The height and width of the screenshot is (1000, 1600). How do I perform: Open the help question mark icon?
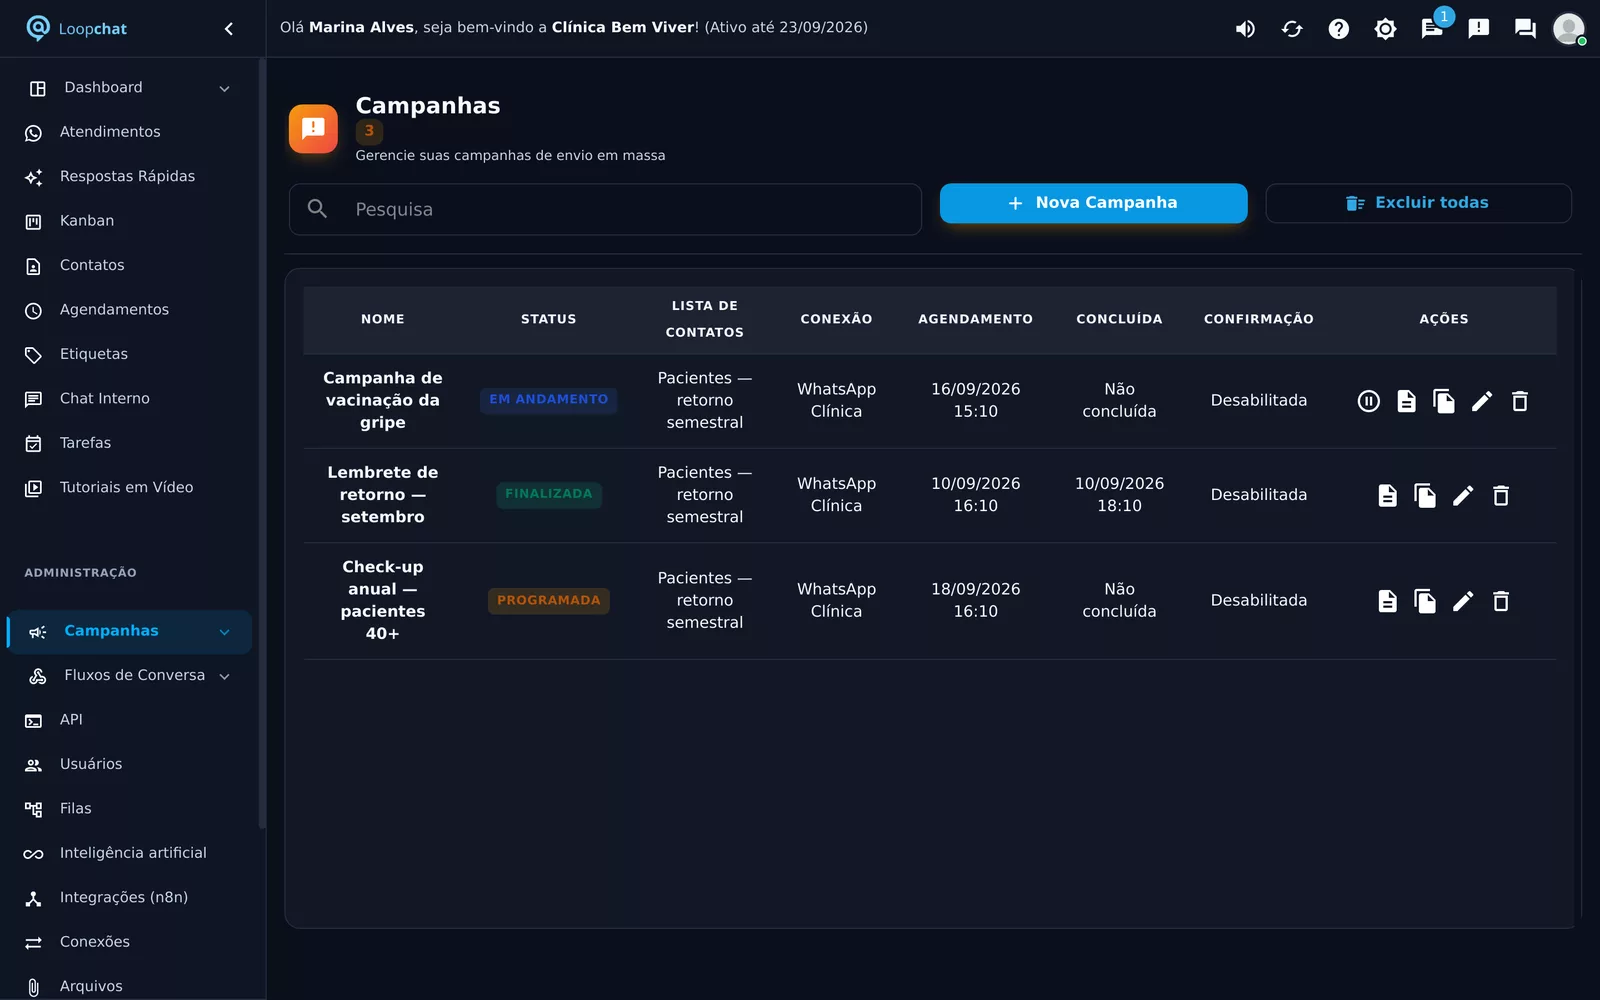click(x=1339, y=29)
